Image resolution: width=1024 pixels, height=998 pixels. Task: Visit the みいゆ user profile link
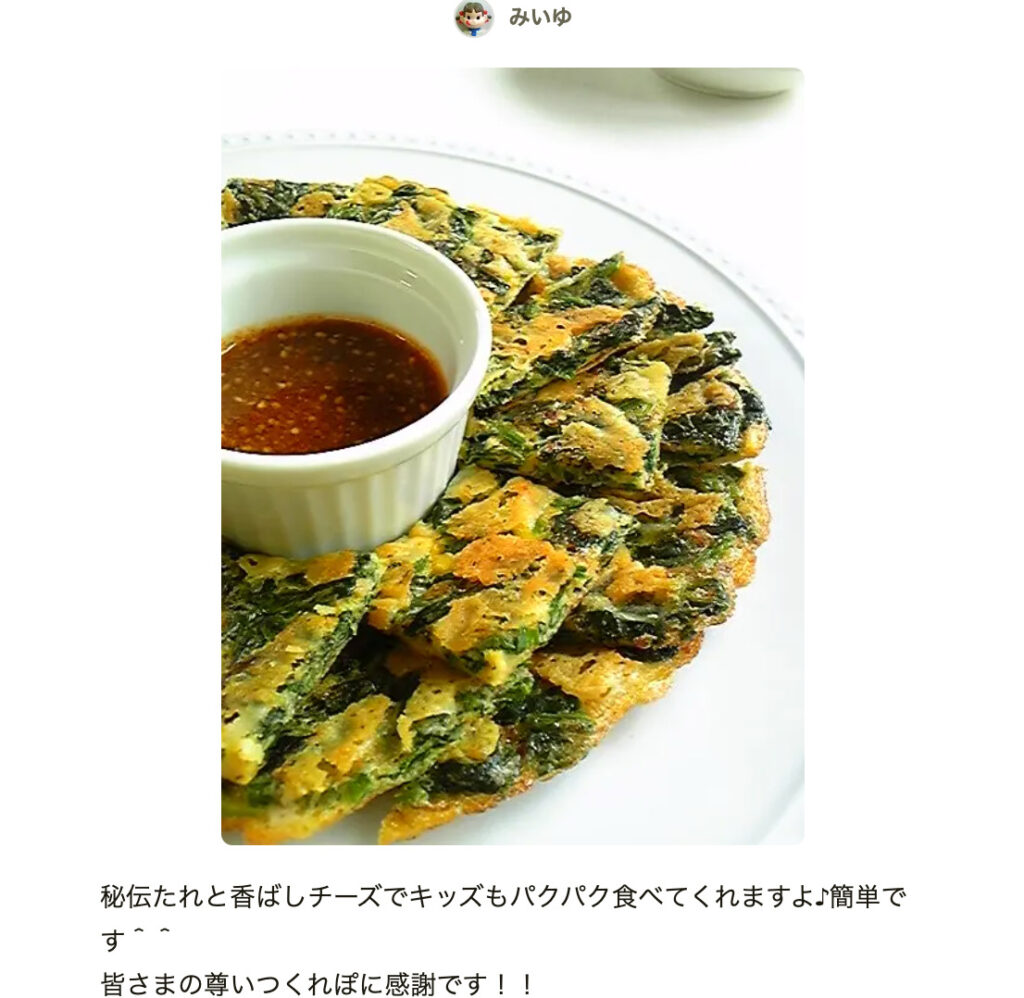click(540, 16)
